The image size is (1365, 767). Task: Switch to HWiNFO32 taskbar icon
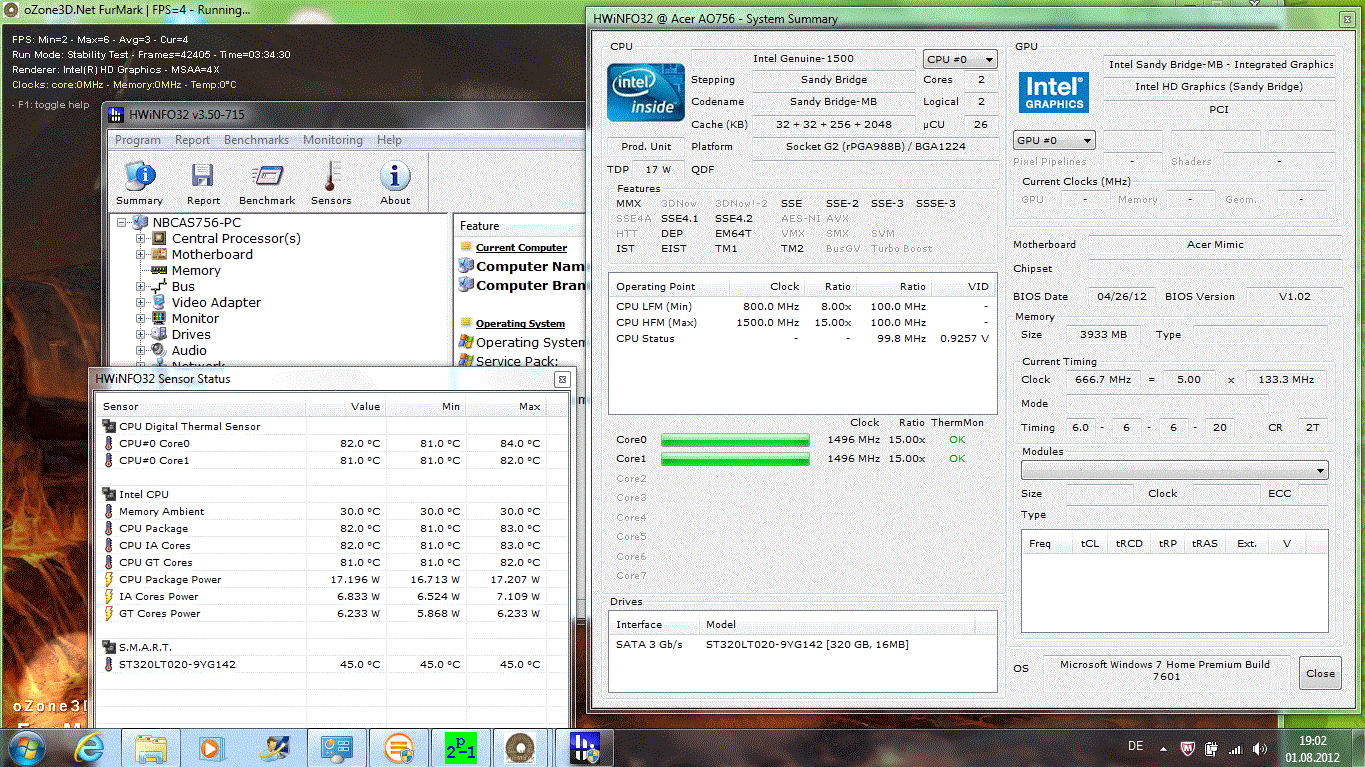click(x=582, y=747)
